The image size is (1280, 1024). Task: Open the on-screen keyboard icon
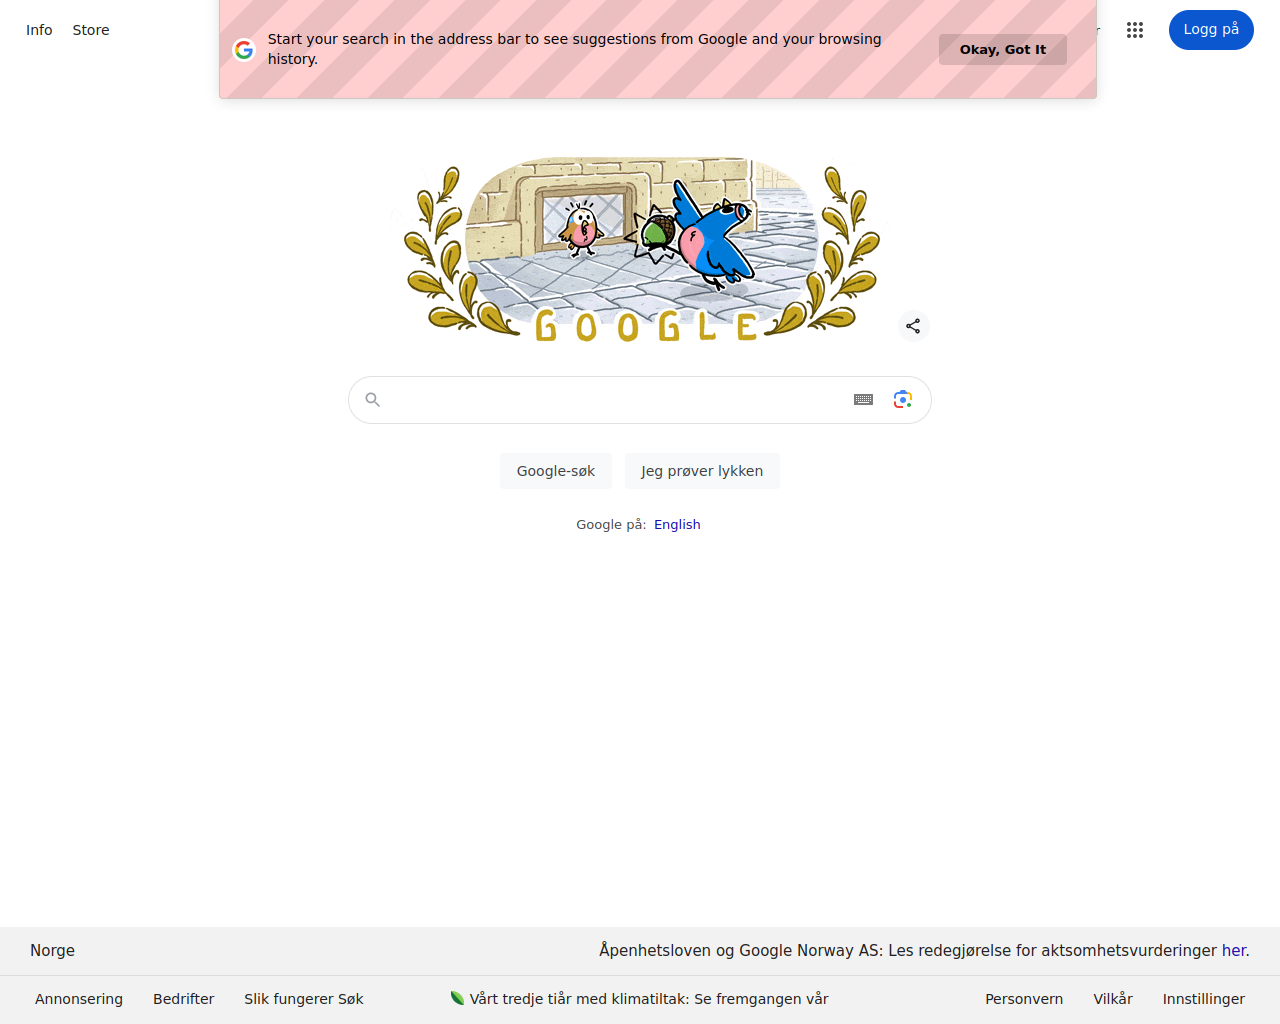pyautogui.click(x=864, y=400)
